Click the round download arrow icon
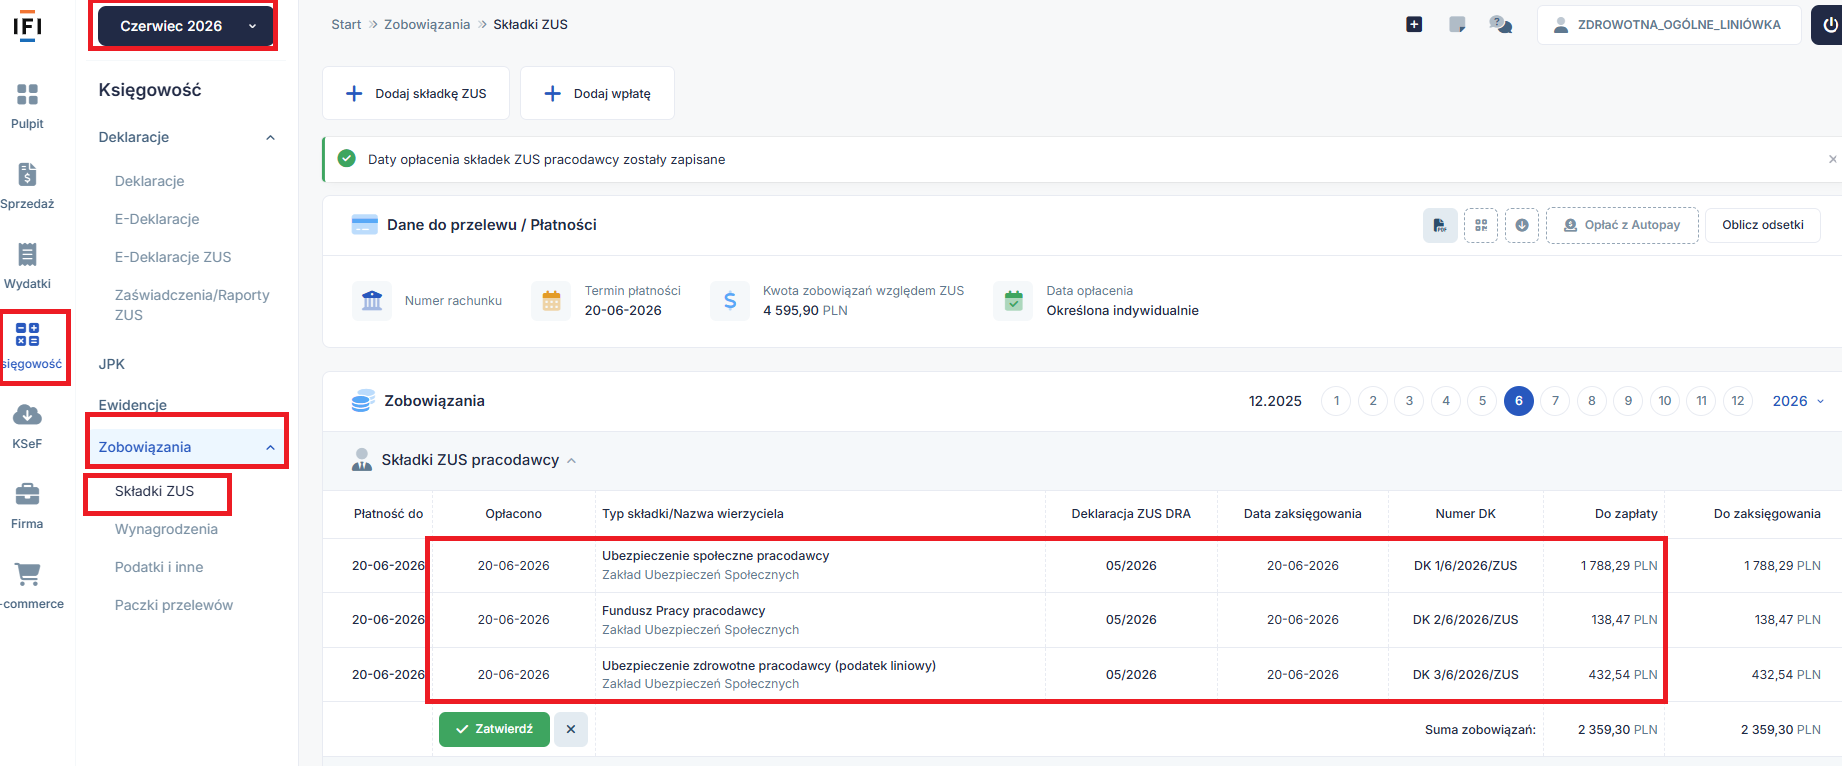1842x766 pixels. [x=1522, y=225]
